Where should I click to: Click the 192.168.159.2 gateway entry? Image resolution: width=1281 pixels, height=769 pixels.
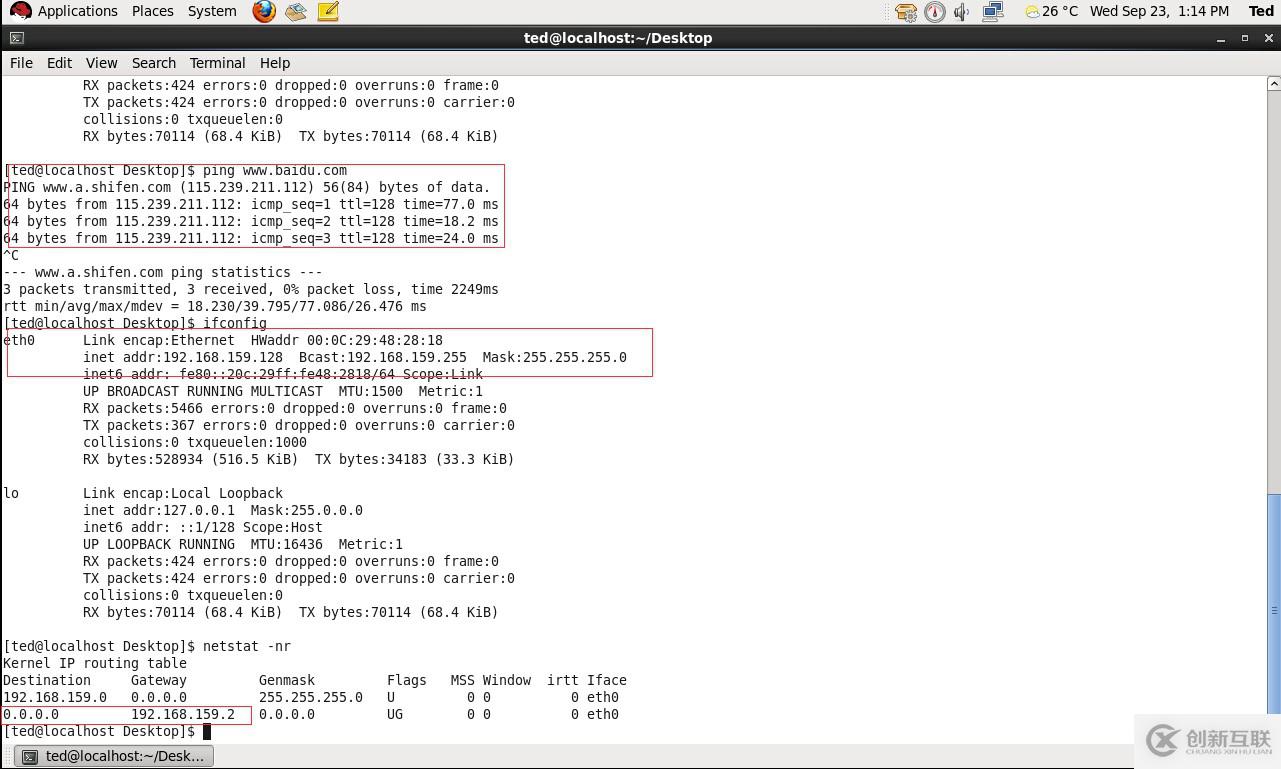(183, 714)
